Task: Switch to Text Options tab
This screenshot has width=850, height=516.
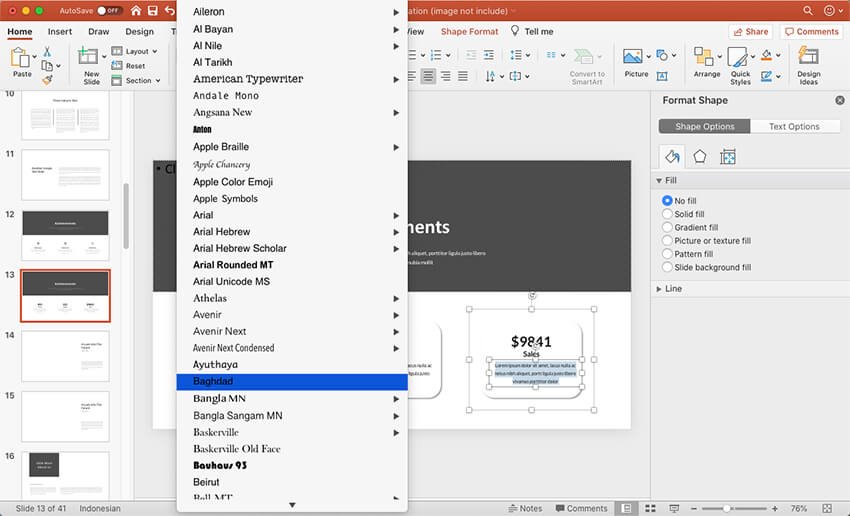Action: pyautogui.click(x=794, y=126)
